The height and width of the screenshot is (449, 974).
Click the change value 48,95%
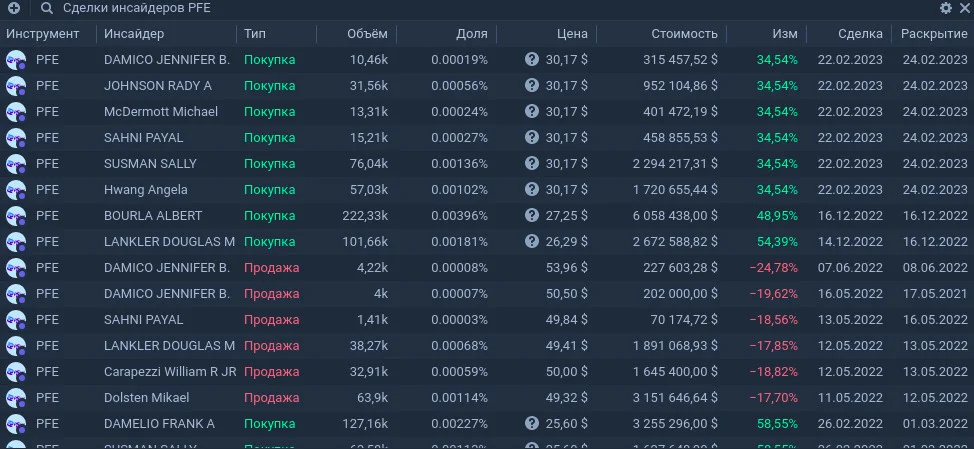pos(777,215)
